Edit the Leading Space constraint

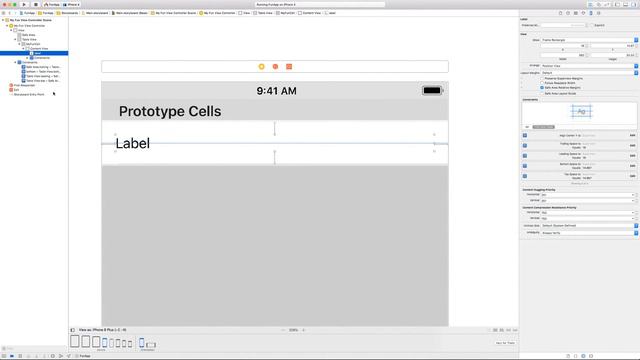pos(632,156)
